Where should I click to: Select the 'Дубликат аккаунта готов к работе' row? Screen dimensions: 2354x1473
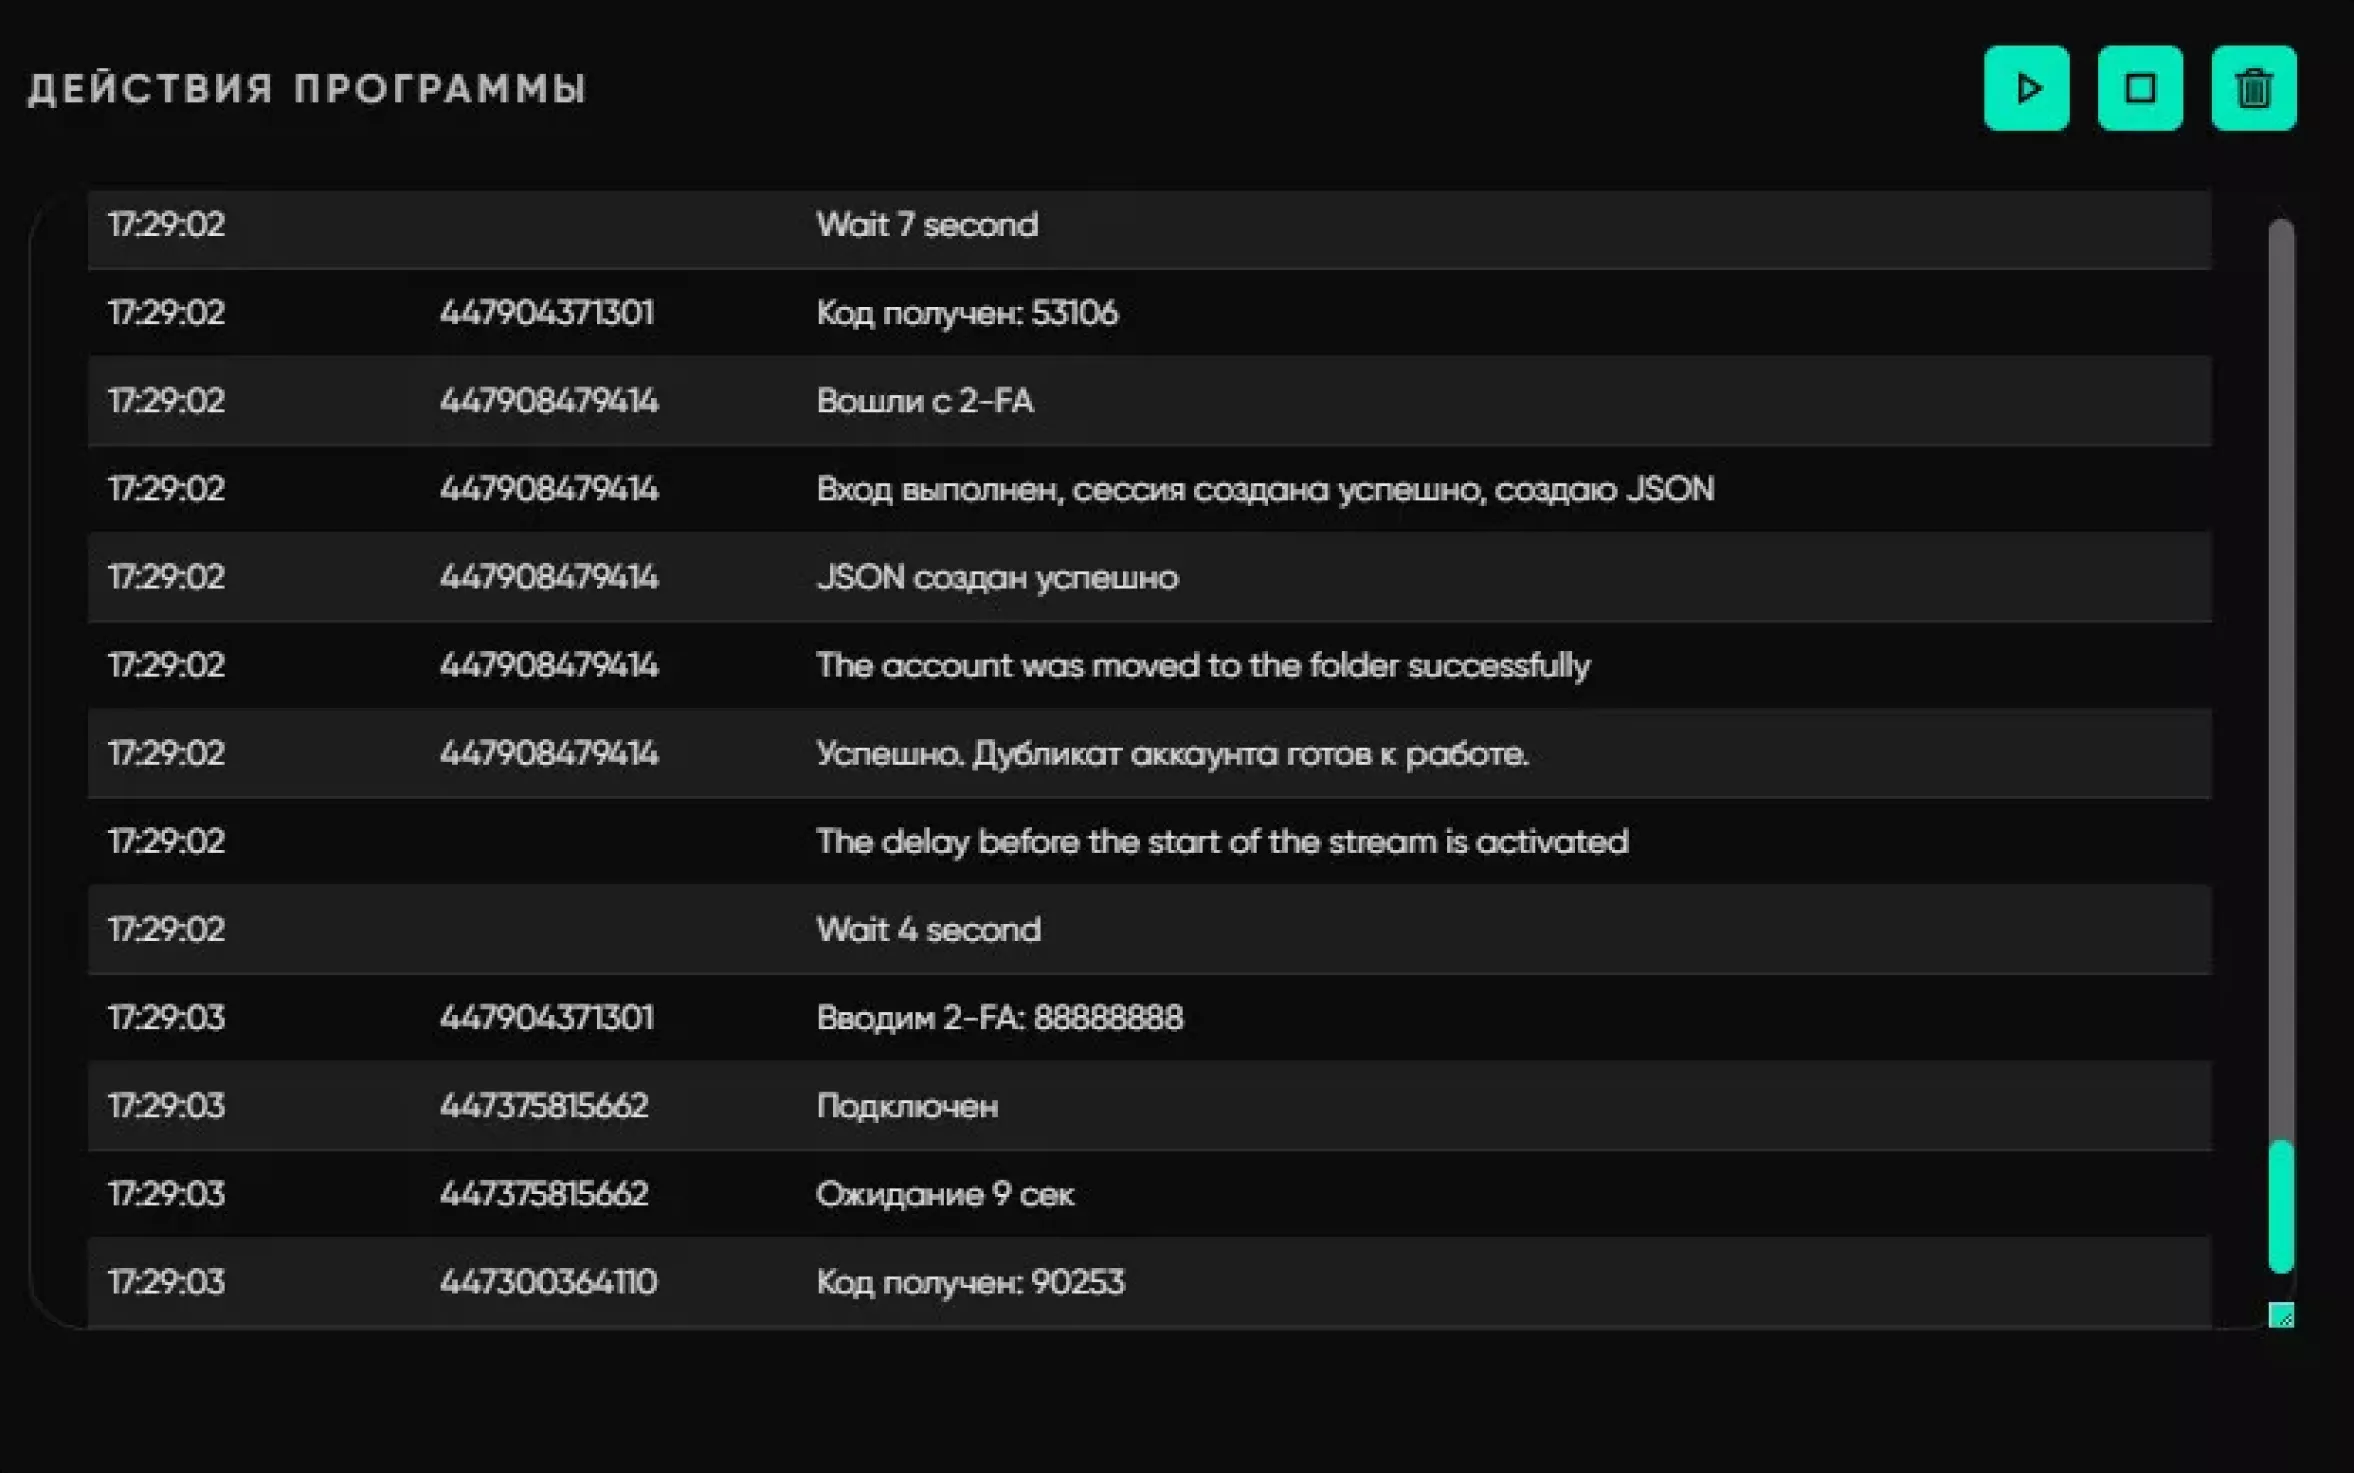(x=1149, y=753)
